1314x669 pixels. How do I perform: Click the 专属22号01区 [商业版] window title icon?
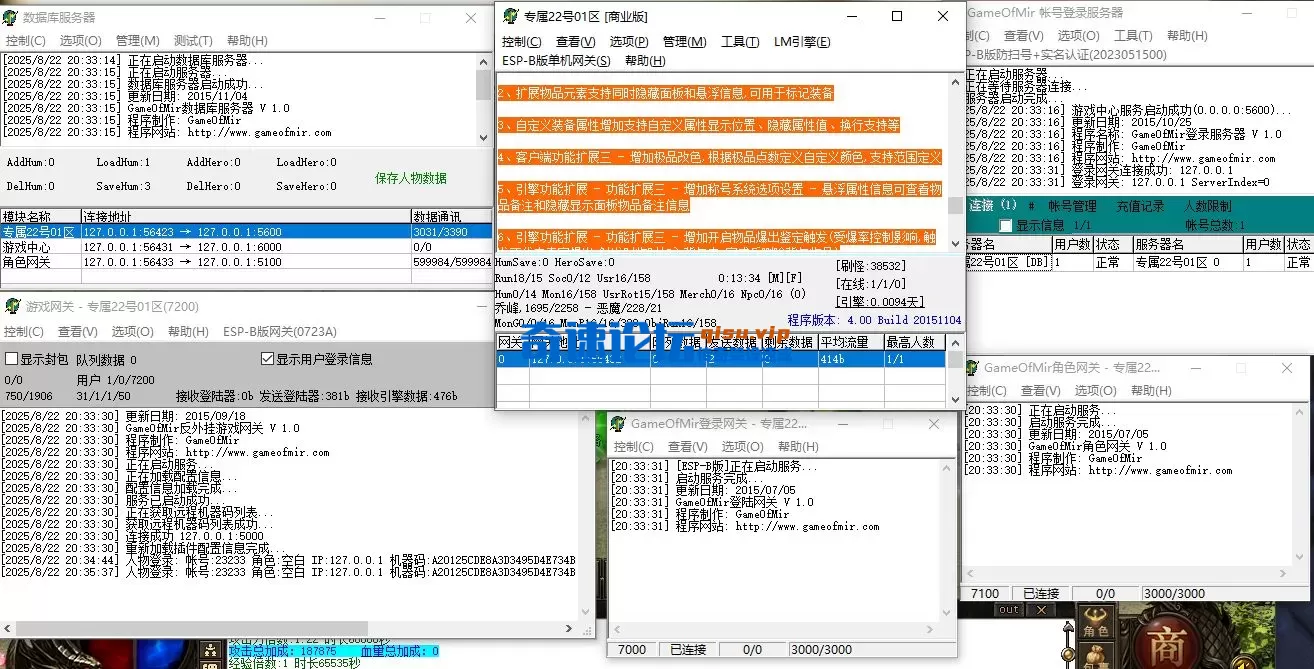point(511,16)
